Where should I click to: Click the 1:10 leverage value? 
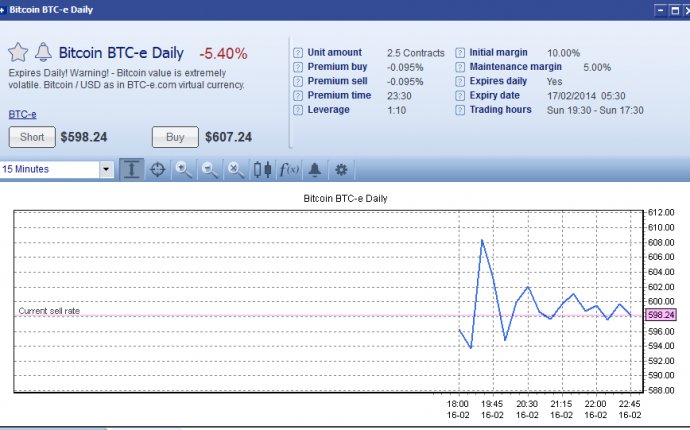pos(396,110)
